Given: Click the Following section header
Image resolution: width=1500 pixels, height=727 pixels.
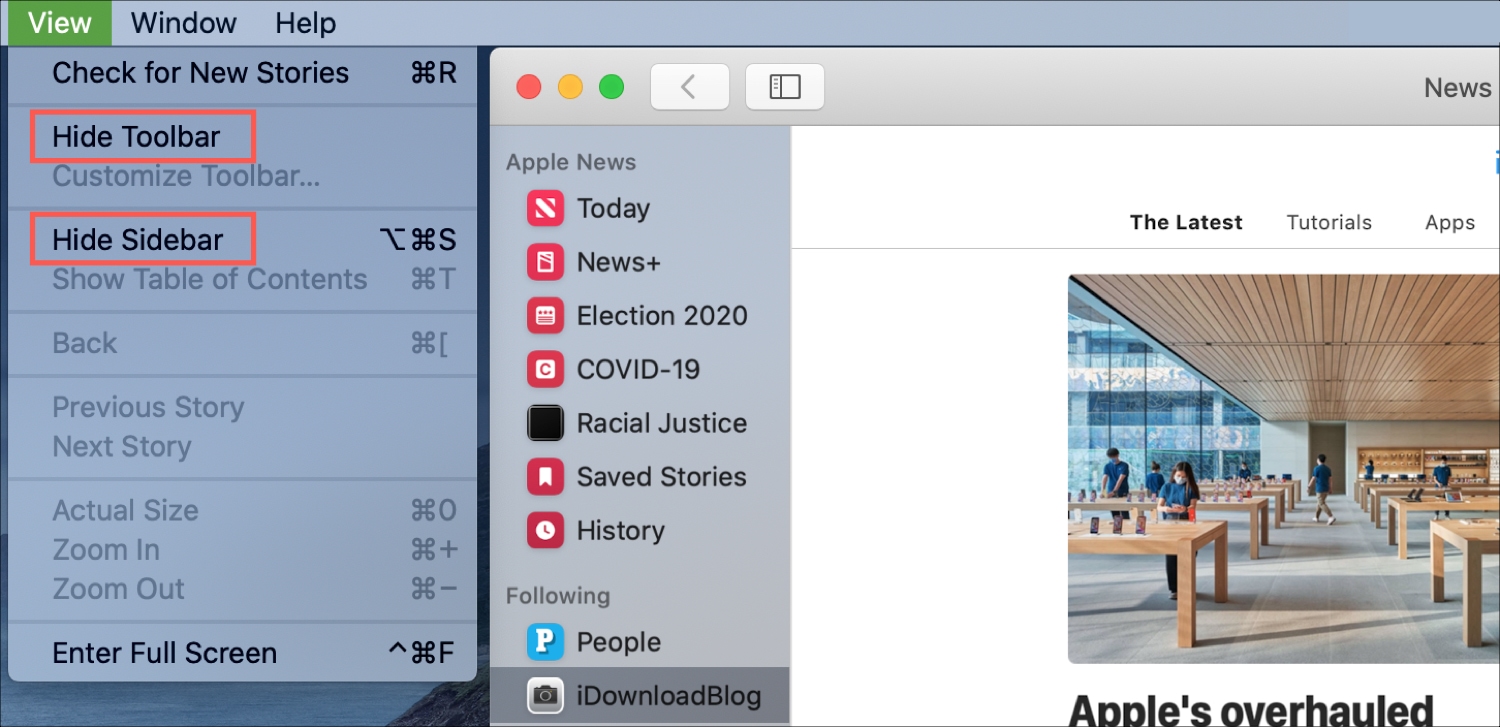Looking at the screenshot, I should point(558,596).
